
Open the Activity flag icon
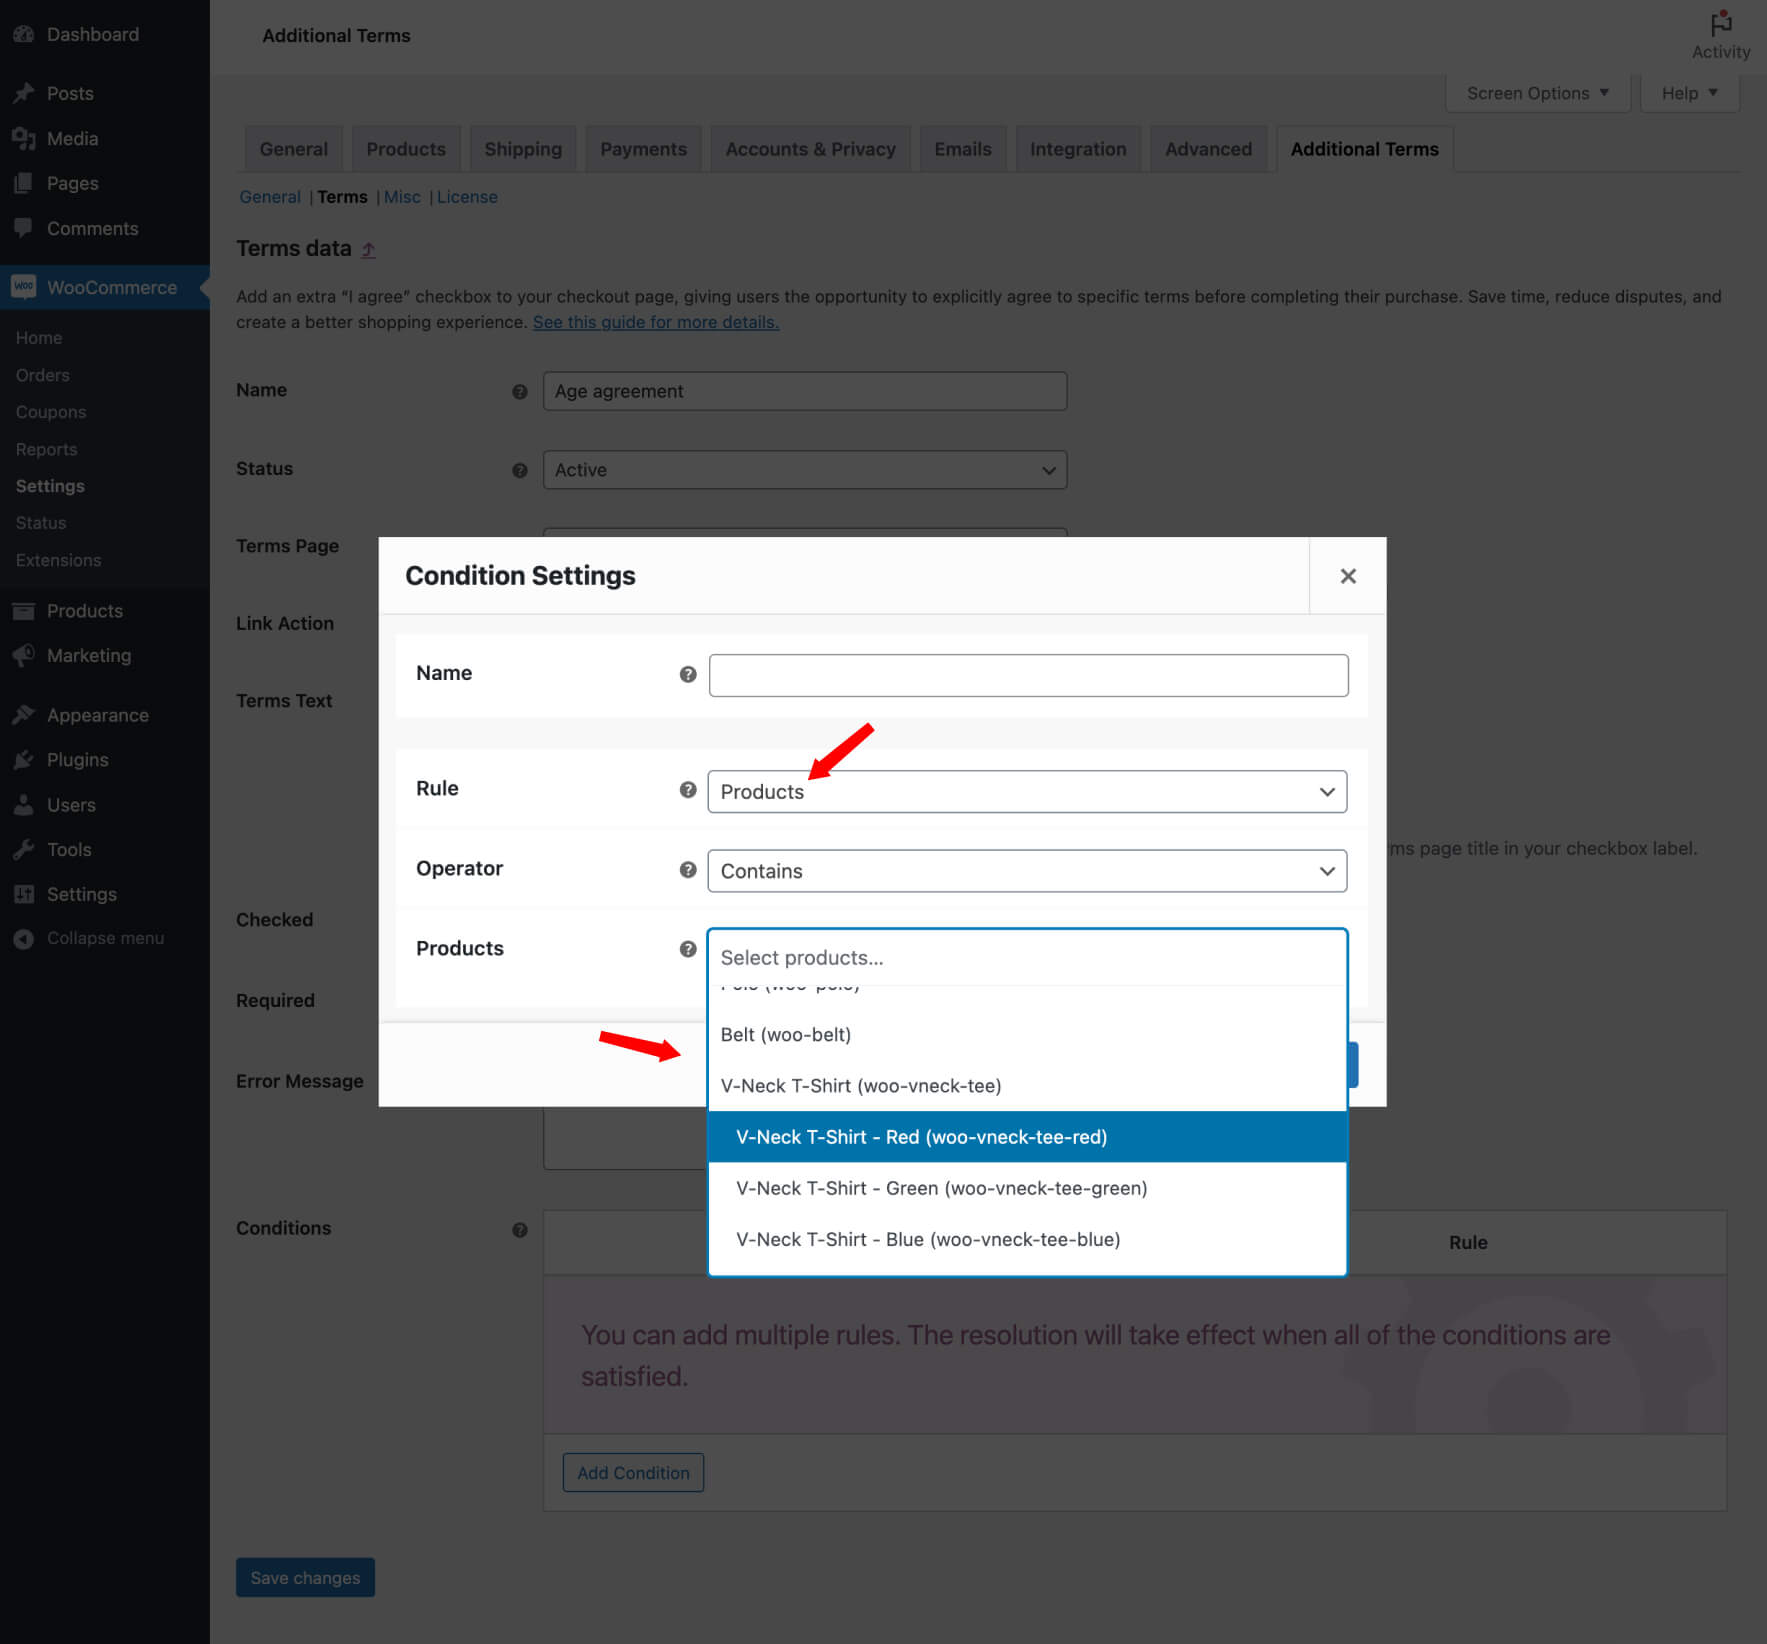(1721, 23)
